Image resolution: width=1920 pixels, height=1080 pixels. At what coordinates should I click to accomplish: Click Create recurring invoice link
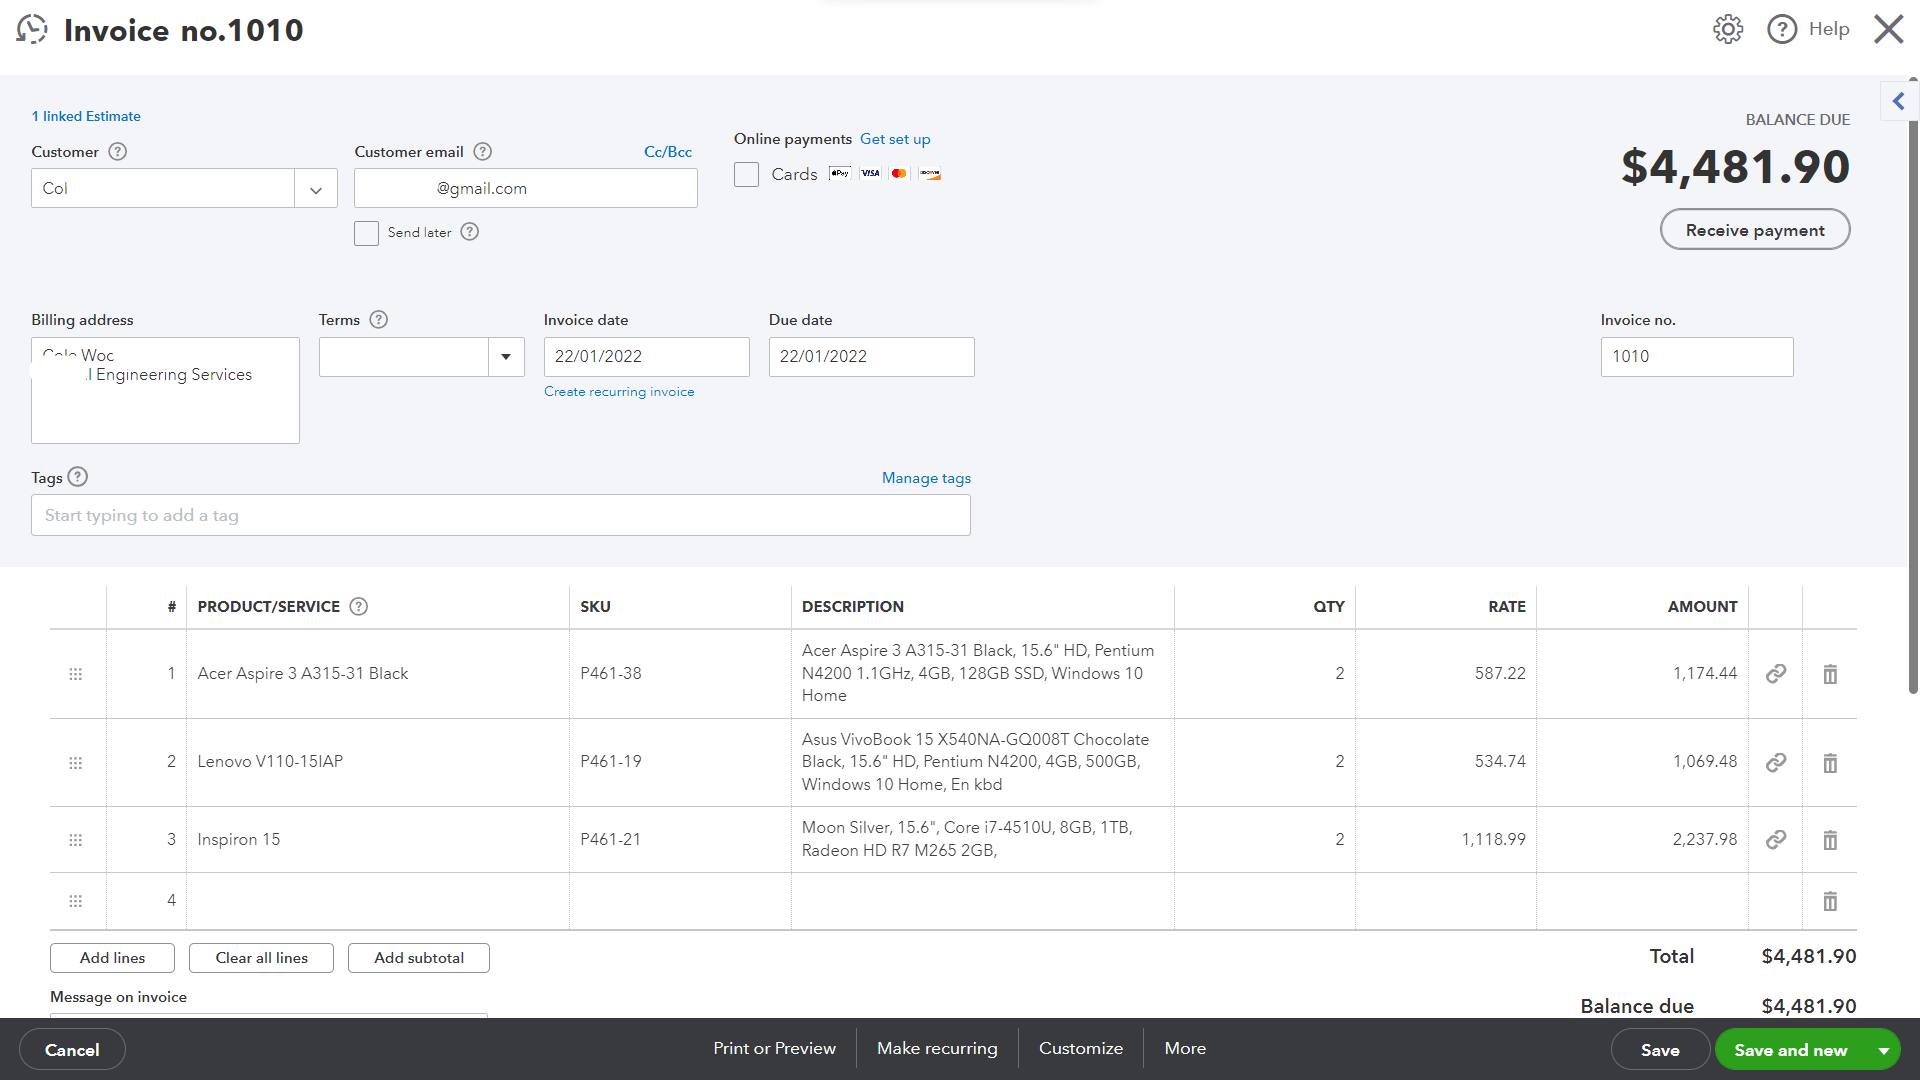(x=619, y=392)
